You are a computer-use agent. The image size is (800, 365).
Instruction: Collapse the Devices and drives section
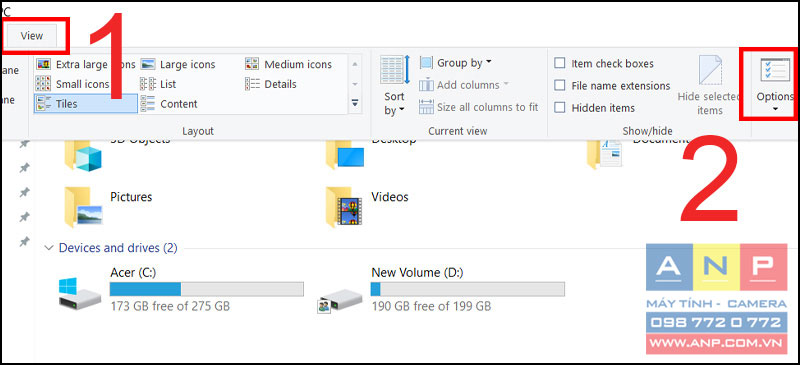(49, 248)
